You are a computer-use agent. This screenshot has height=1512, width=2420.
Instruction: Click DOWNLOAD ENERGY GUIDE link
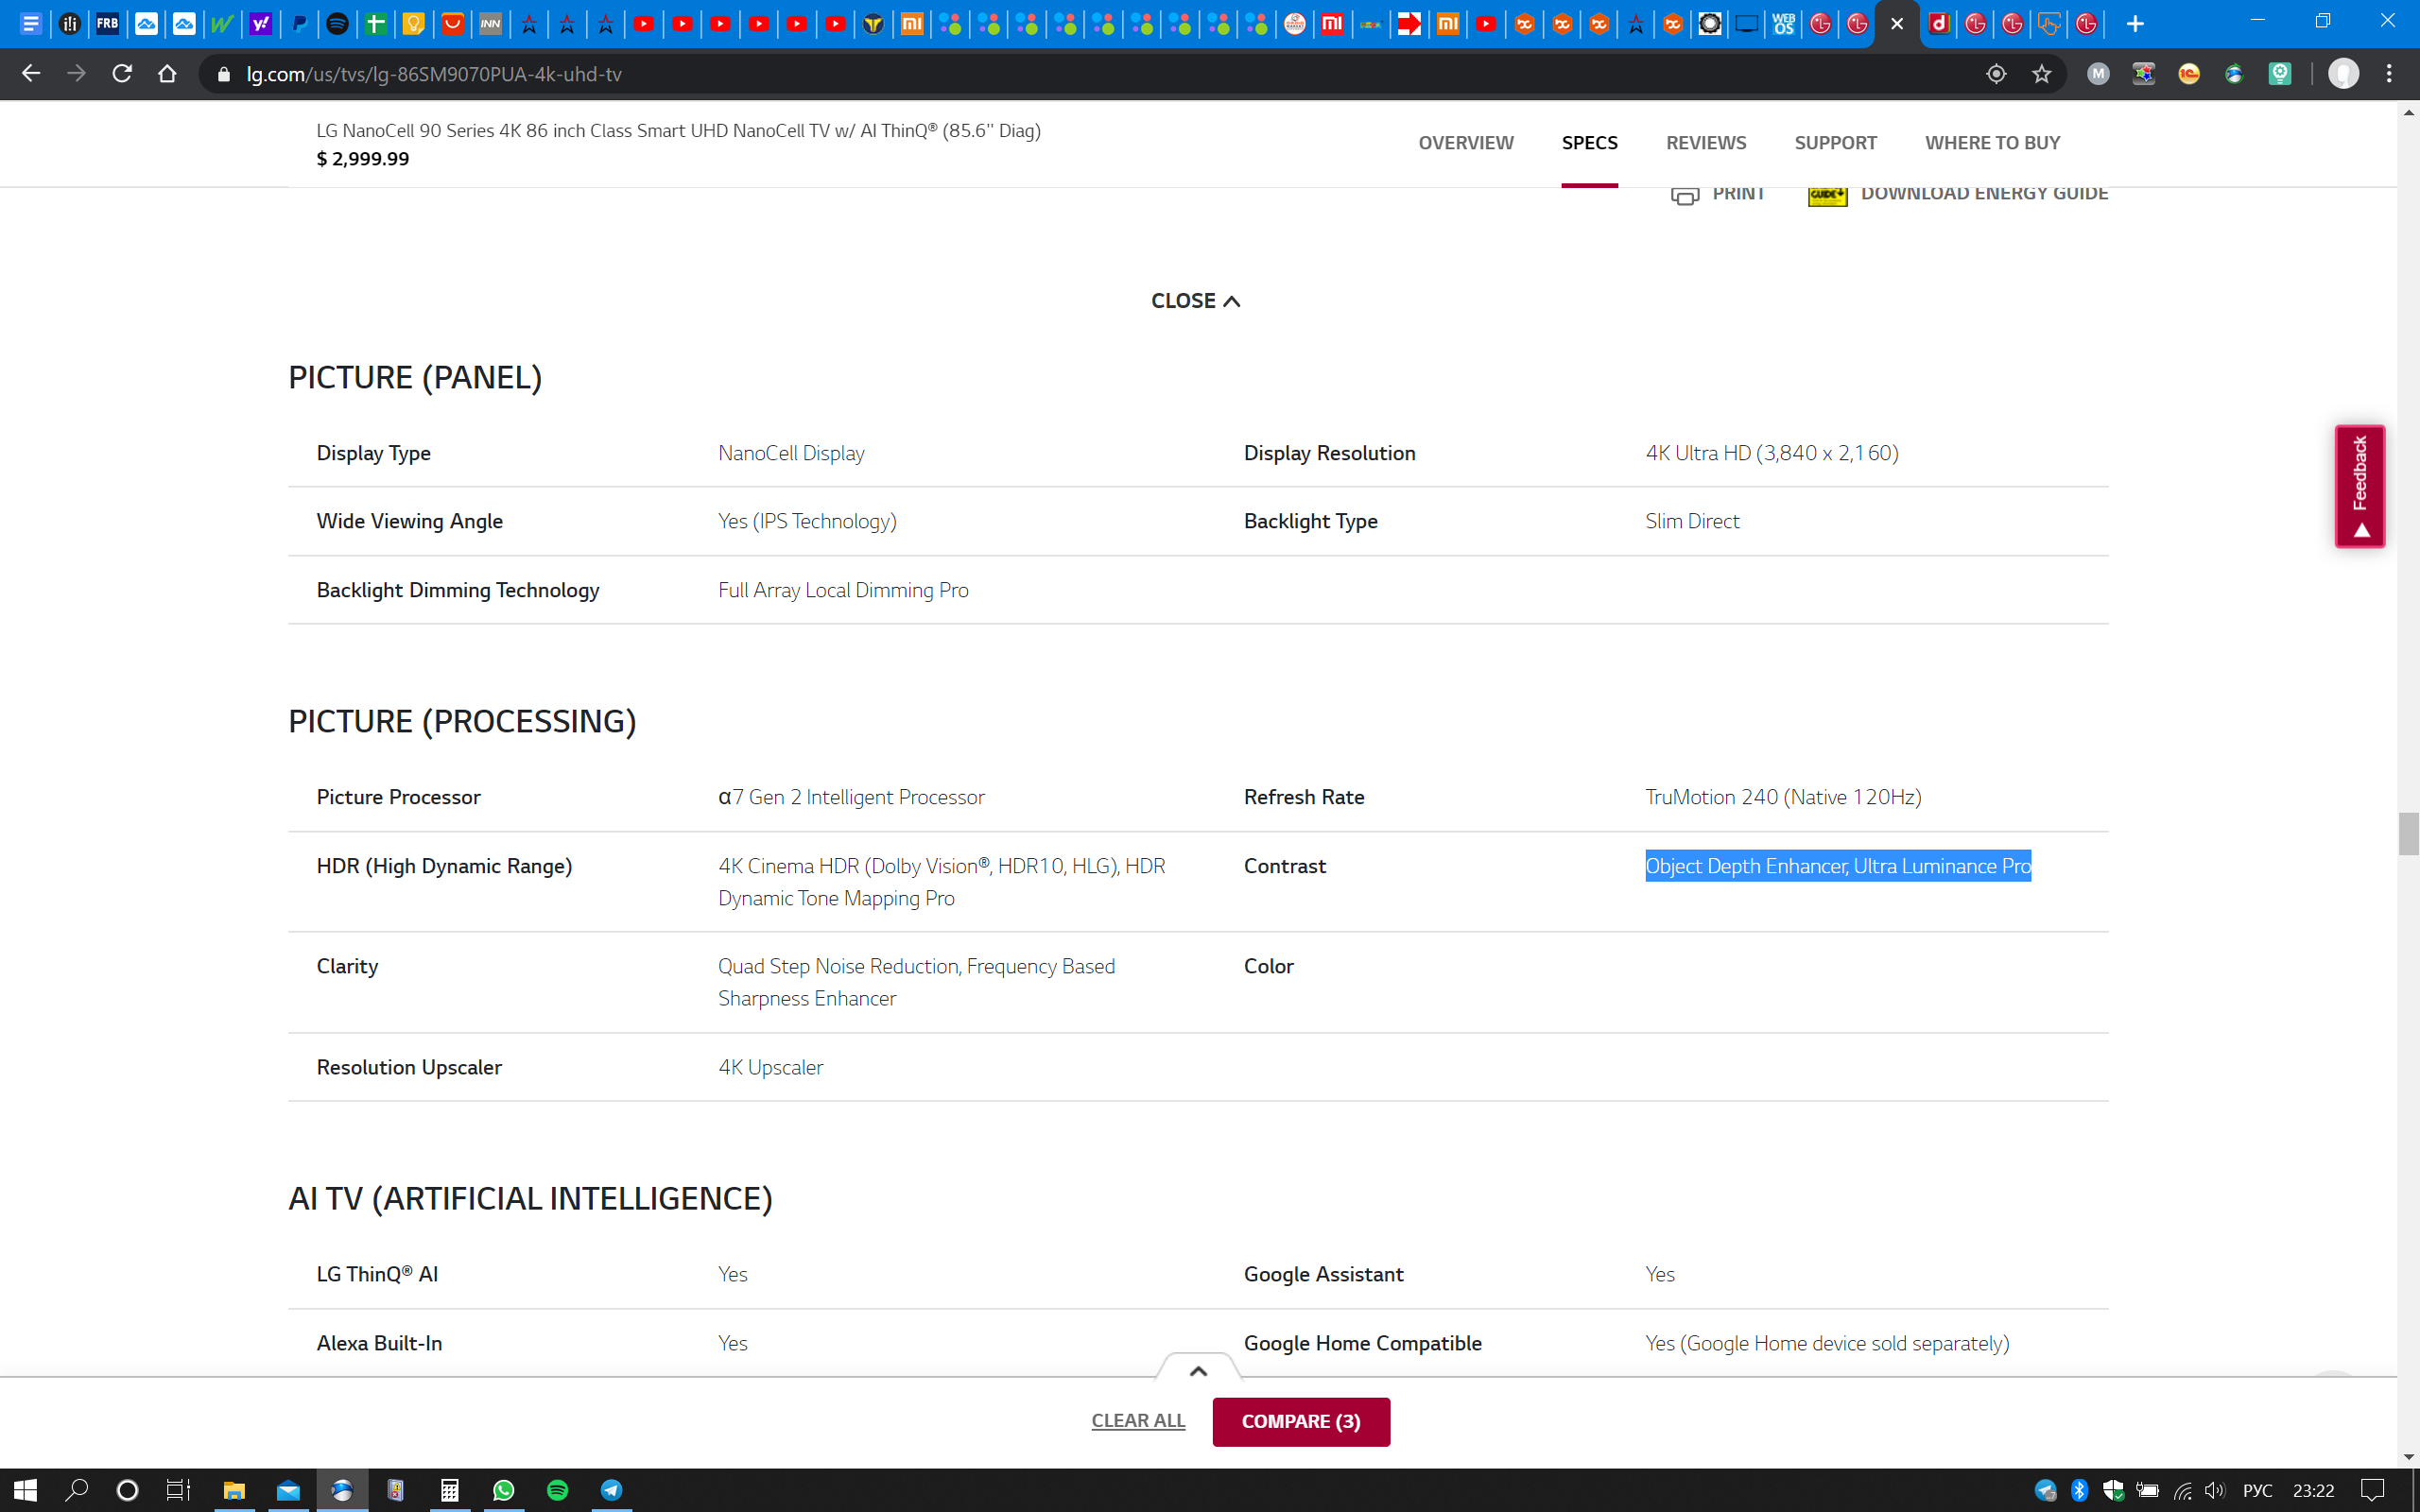pos(1983,194)
